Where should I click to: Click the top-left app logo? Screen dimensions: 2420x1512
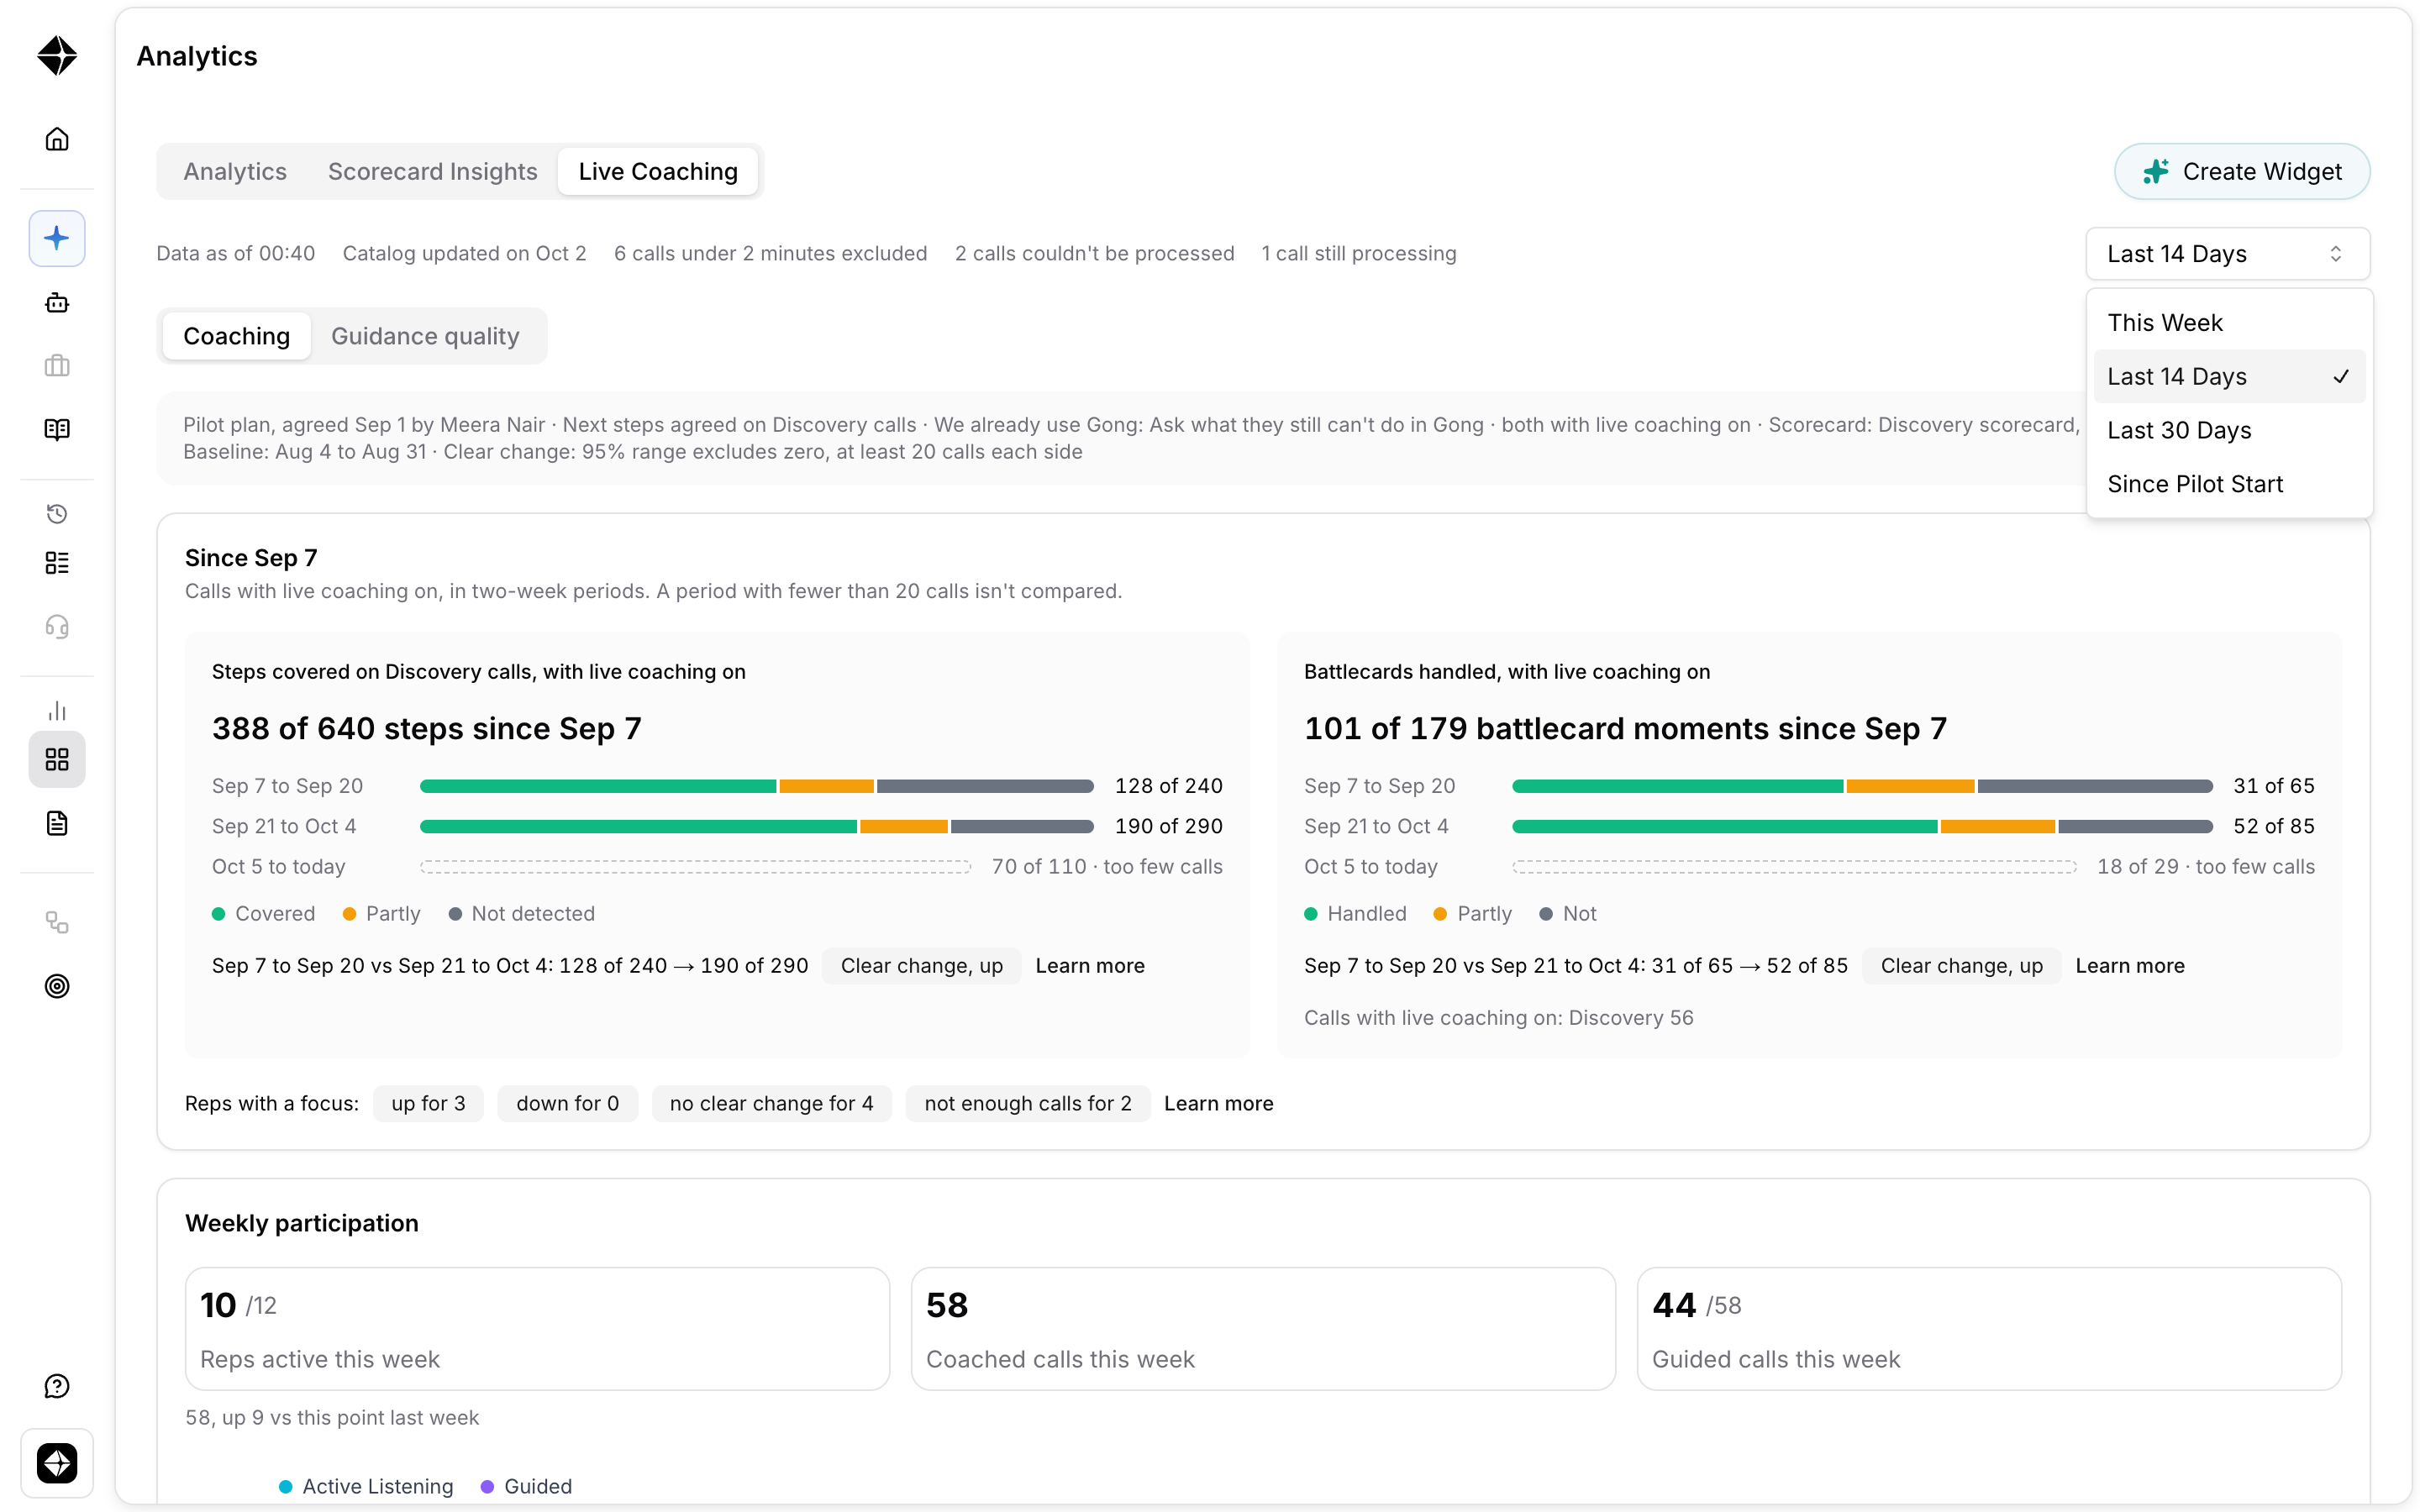(57, 56)
